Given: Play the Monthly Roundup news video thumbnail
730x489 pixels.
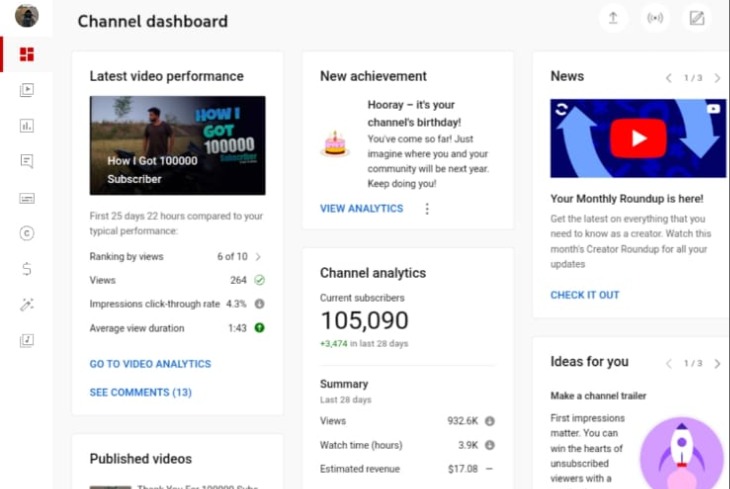Looking at the screenshot, I should pos(638,138).
